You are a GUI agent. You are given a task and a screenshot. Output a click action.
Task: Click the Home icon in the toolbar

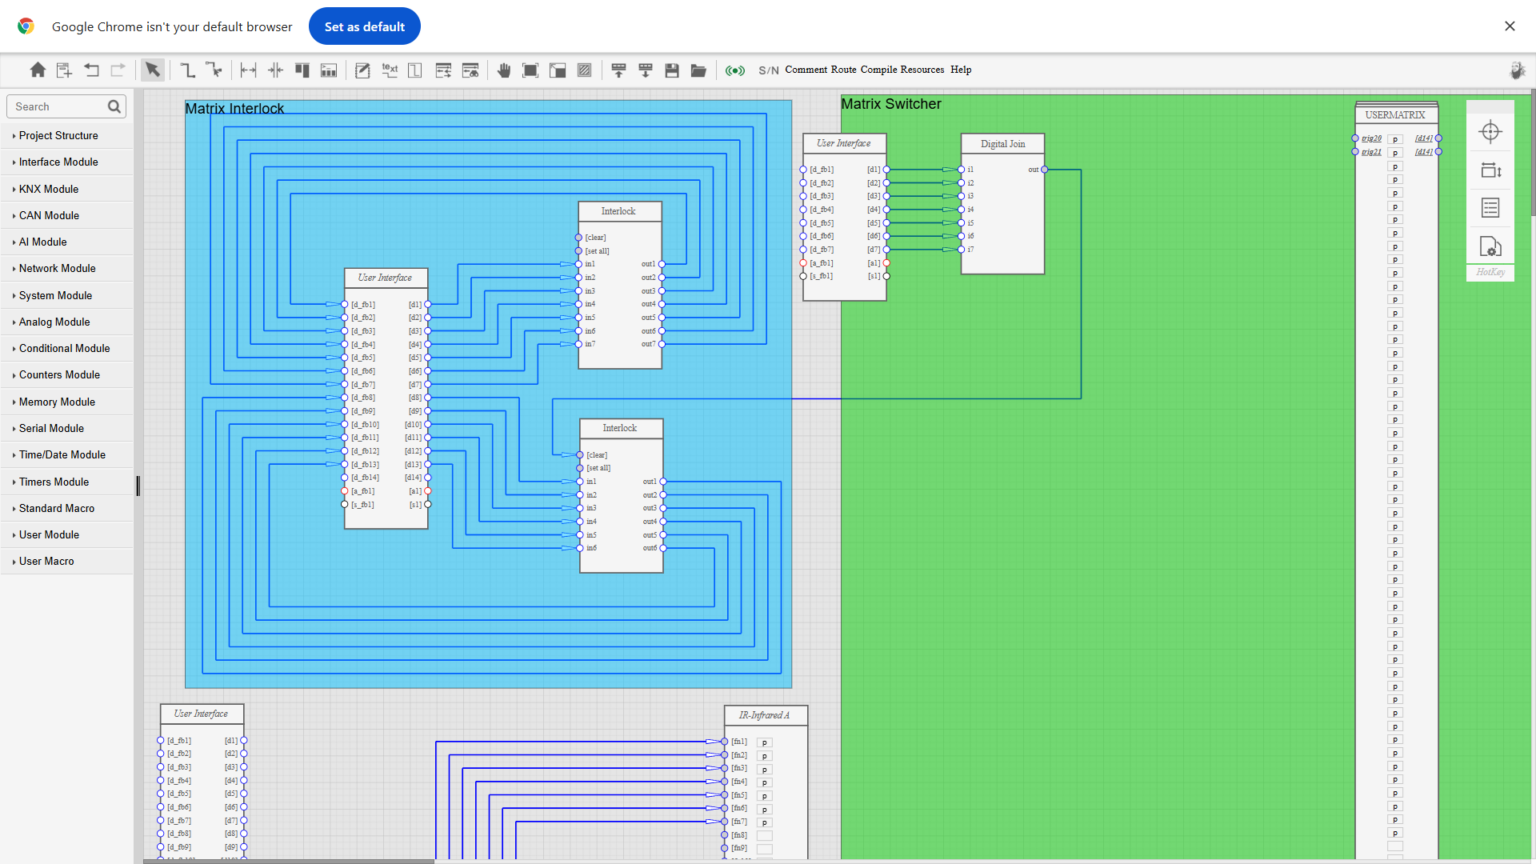coord(38,70)
